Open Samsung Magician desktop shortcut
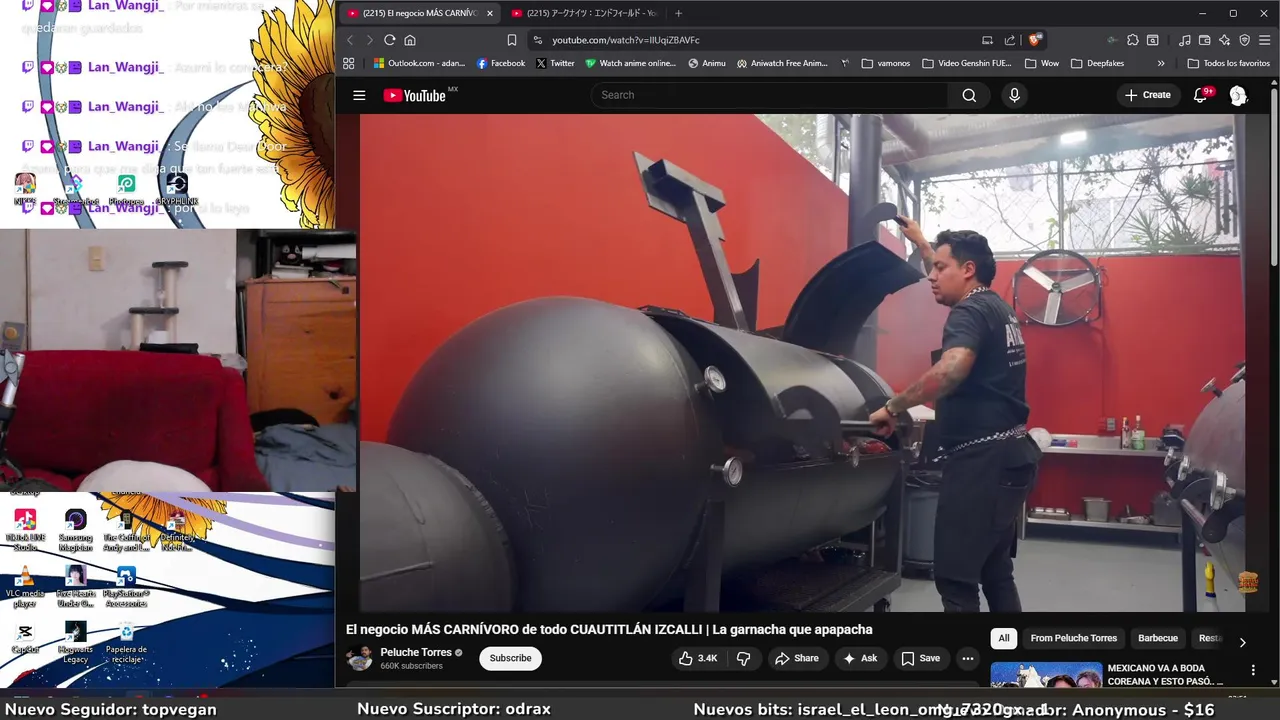This screenshot has height=720, width=1280. 76,530
